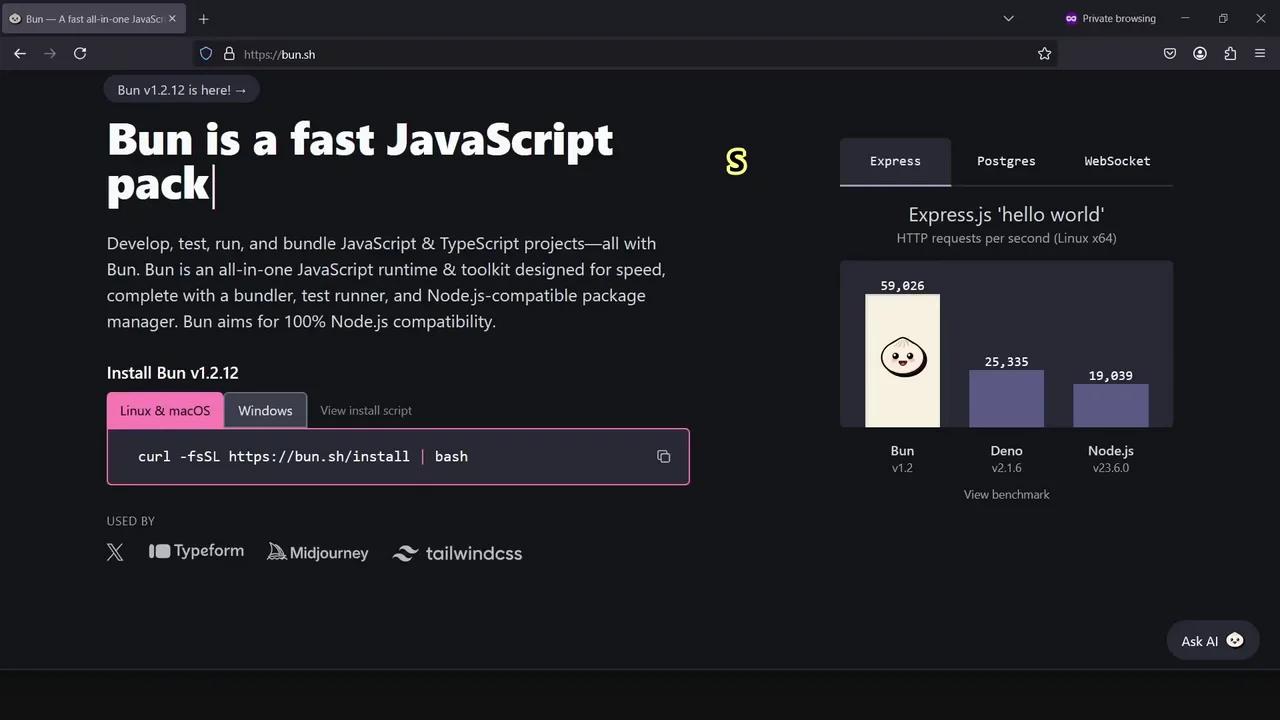
Task: Click the Install Bun v1.2.12 heading
Action: [x=173, y=373]
